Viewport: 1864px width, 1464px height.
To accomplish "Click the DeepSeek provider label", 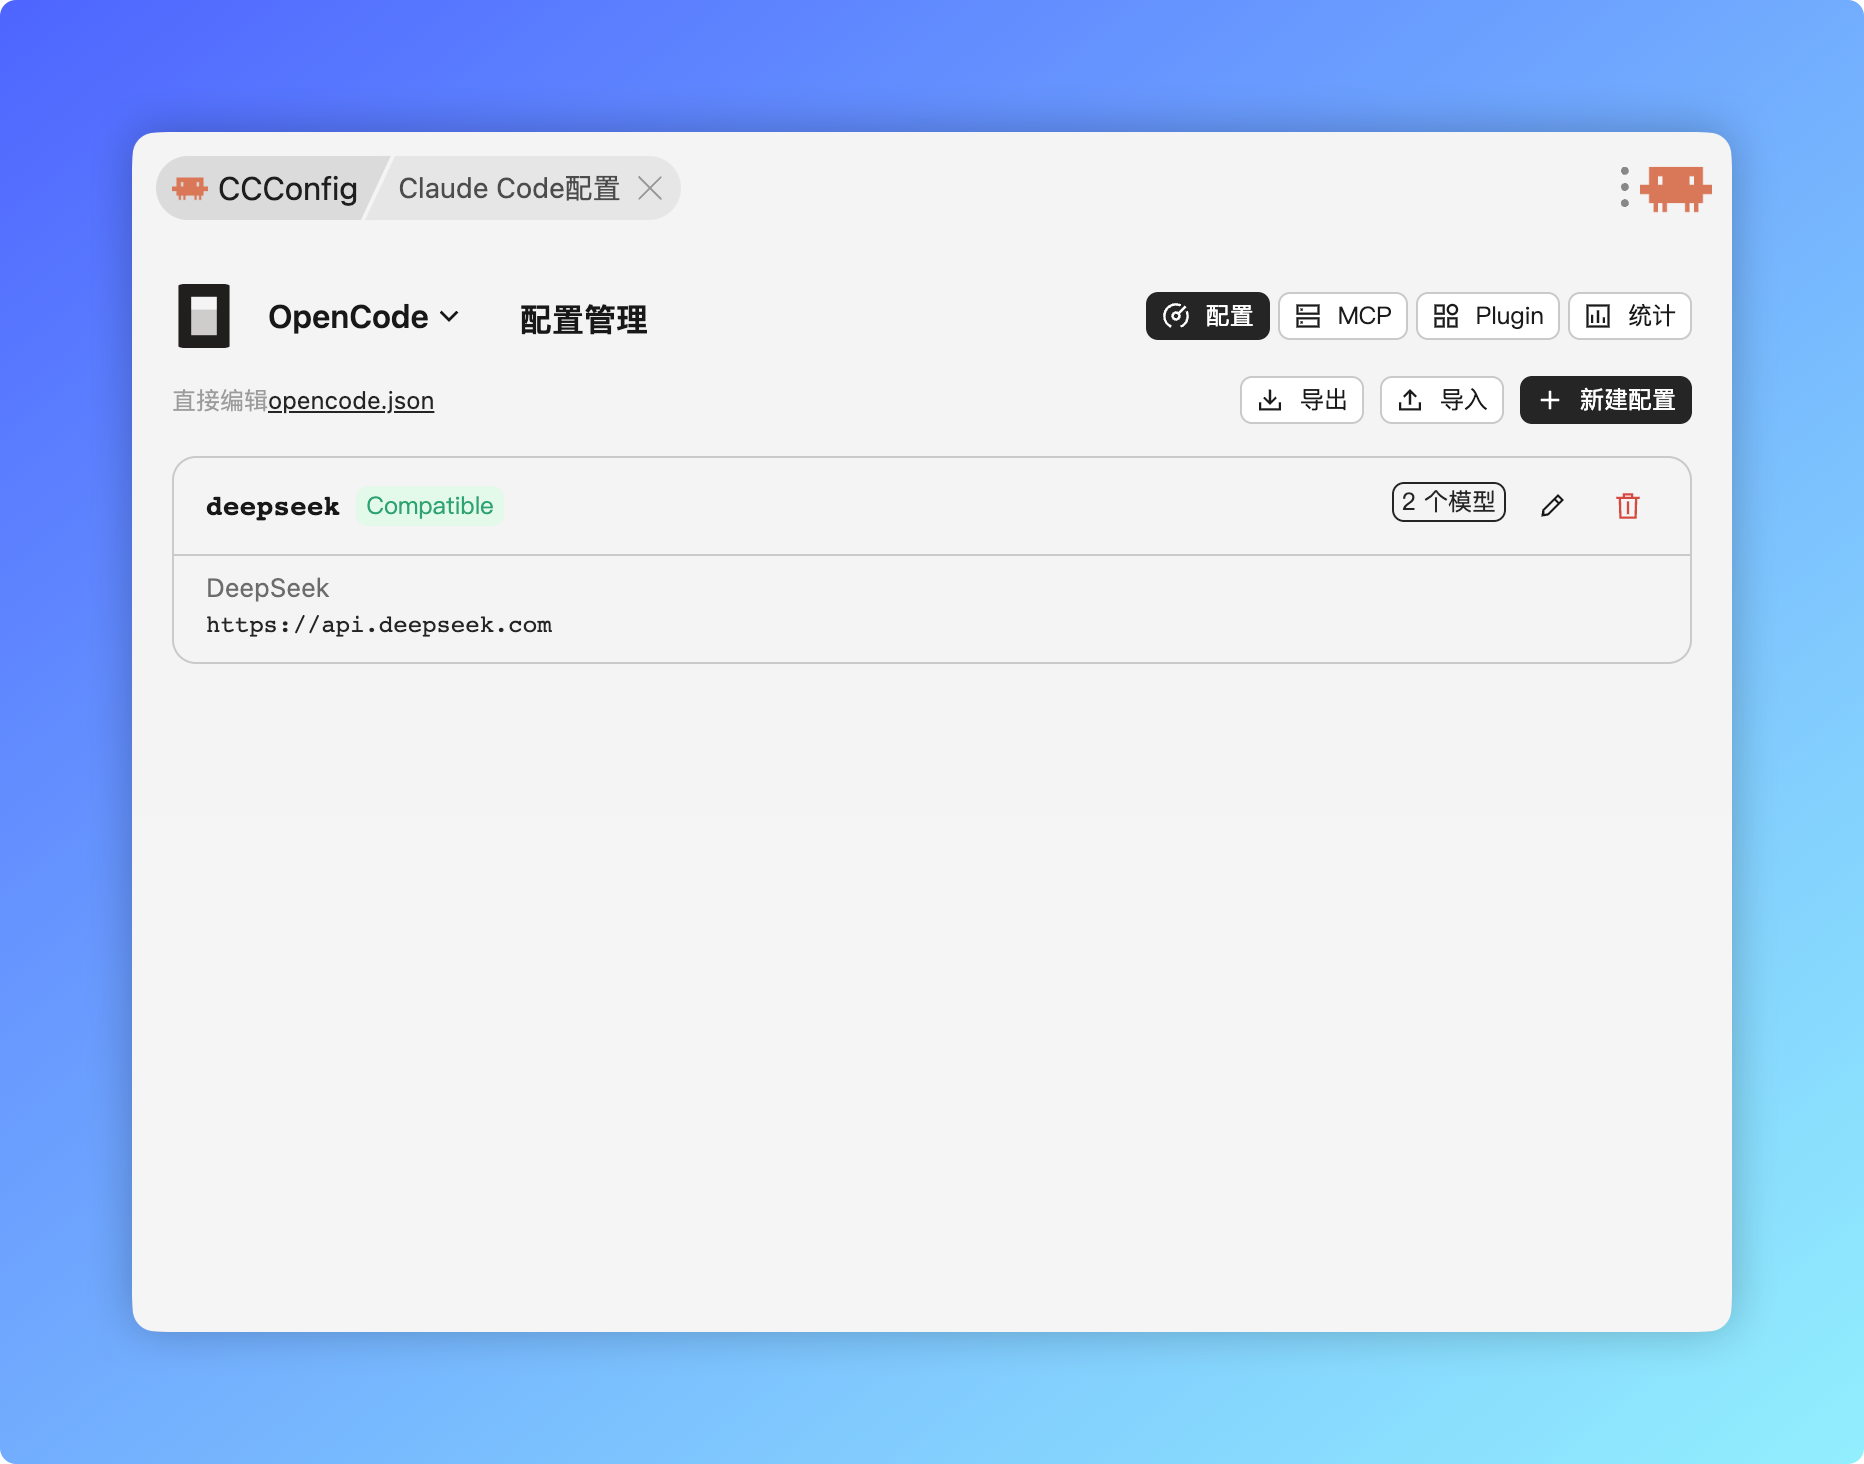I will pos(267,588).
